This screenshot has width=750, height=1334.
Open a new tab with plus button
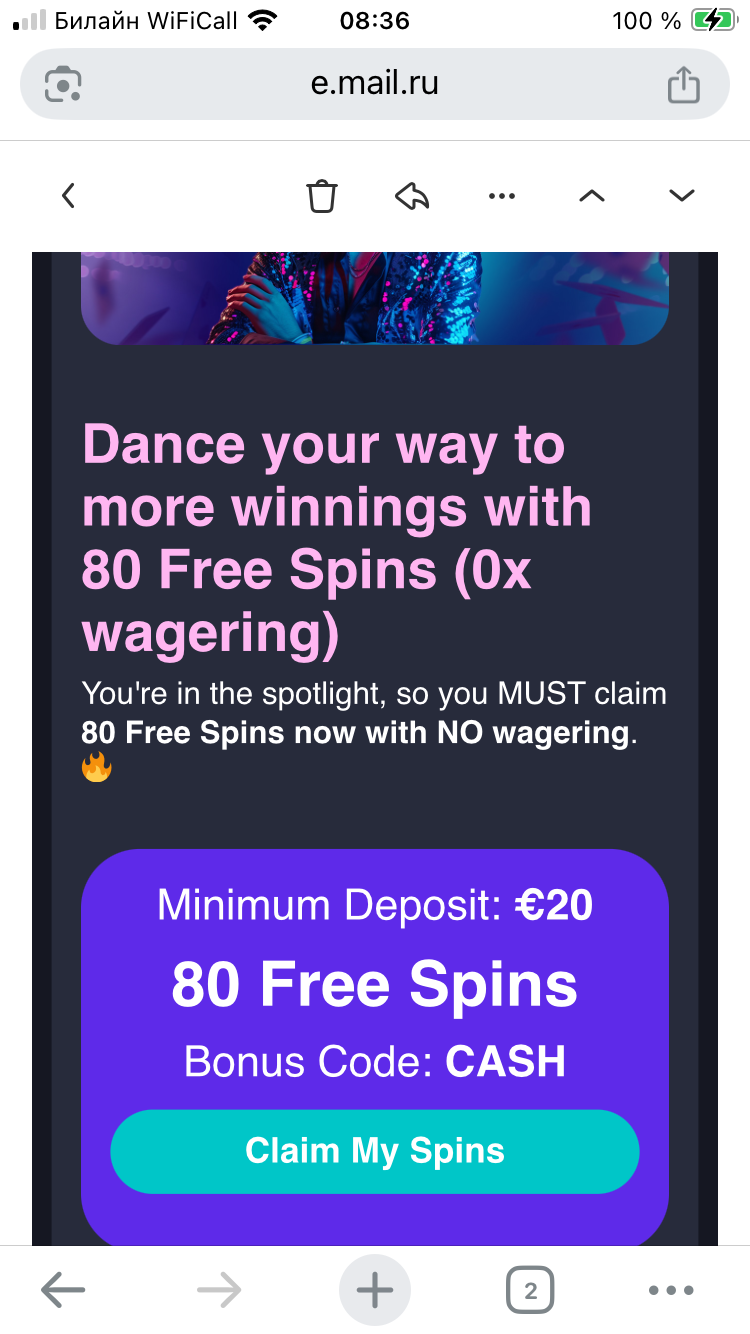(x=375, y=1291)
